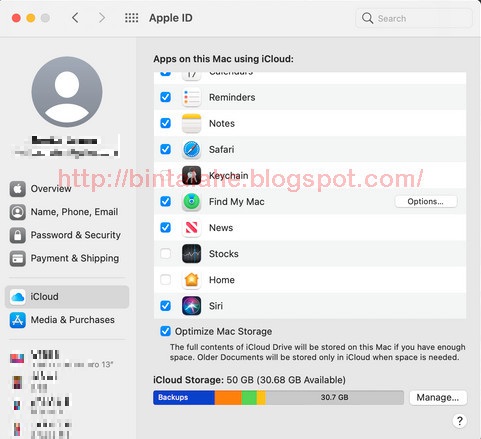This screenshot has width=481, height=439.
Task: Uncheck the News checkbox
Action: 165,228
